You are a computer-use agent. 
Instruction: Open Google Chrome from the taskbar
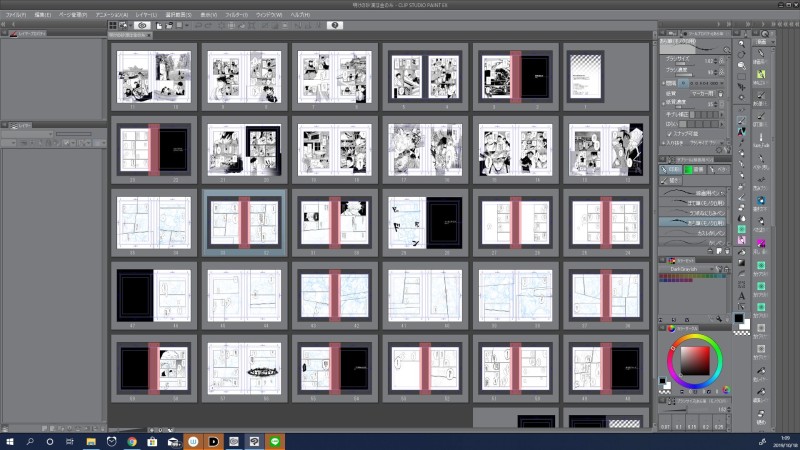(132, 441)
